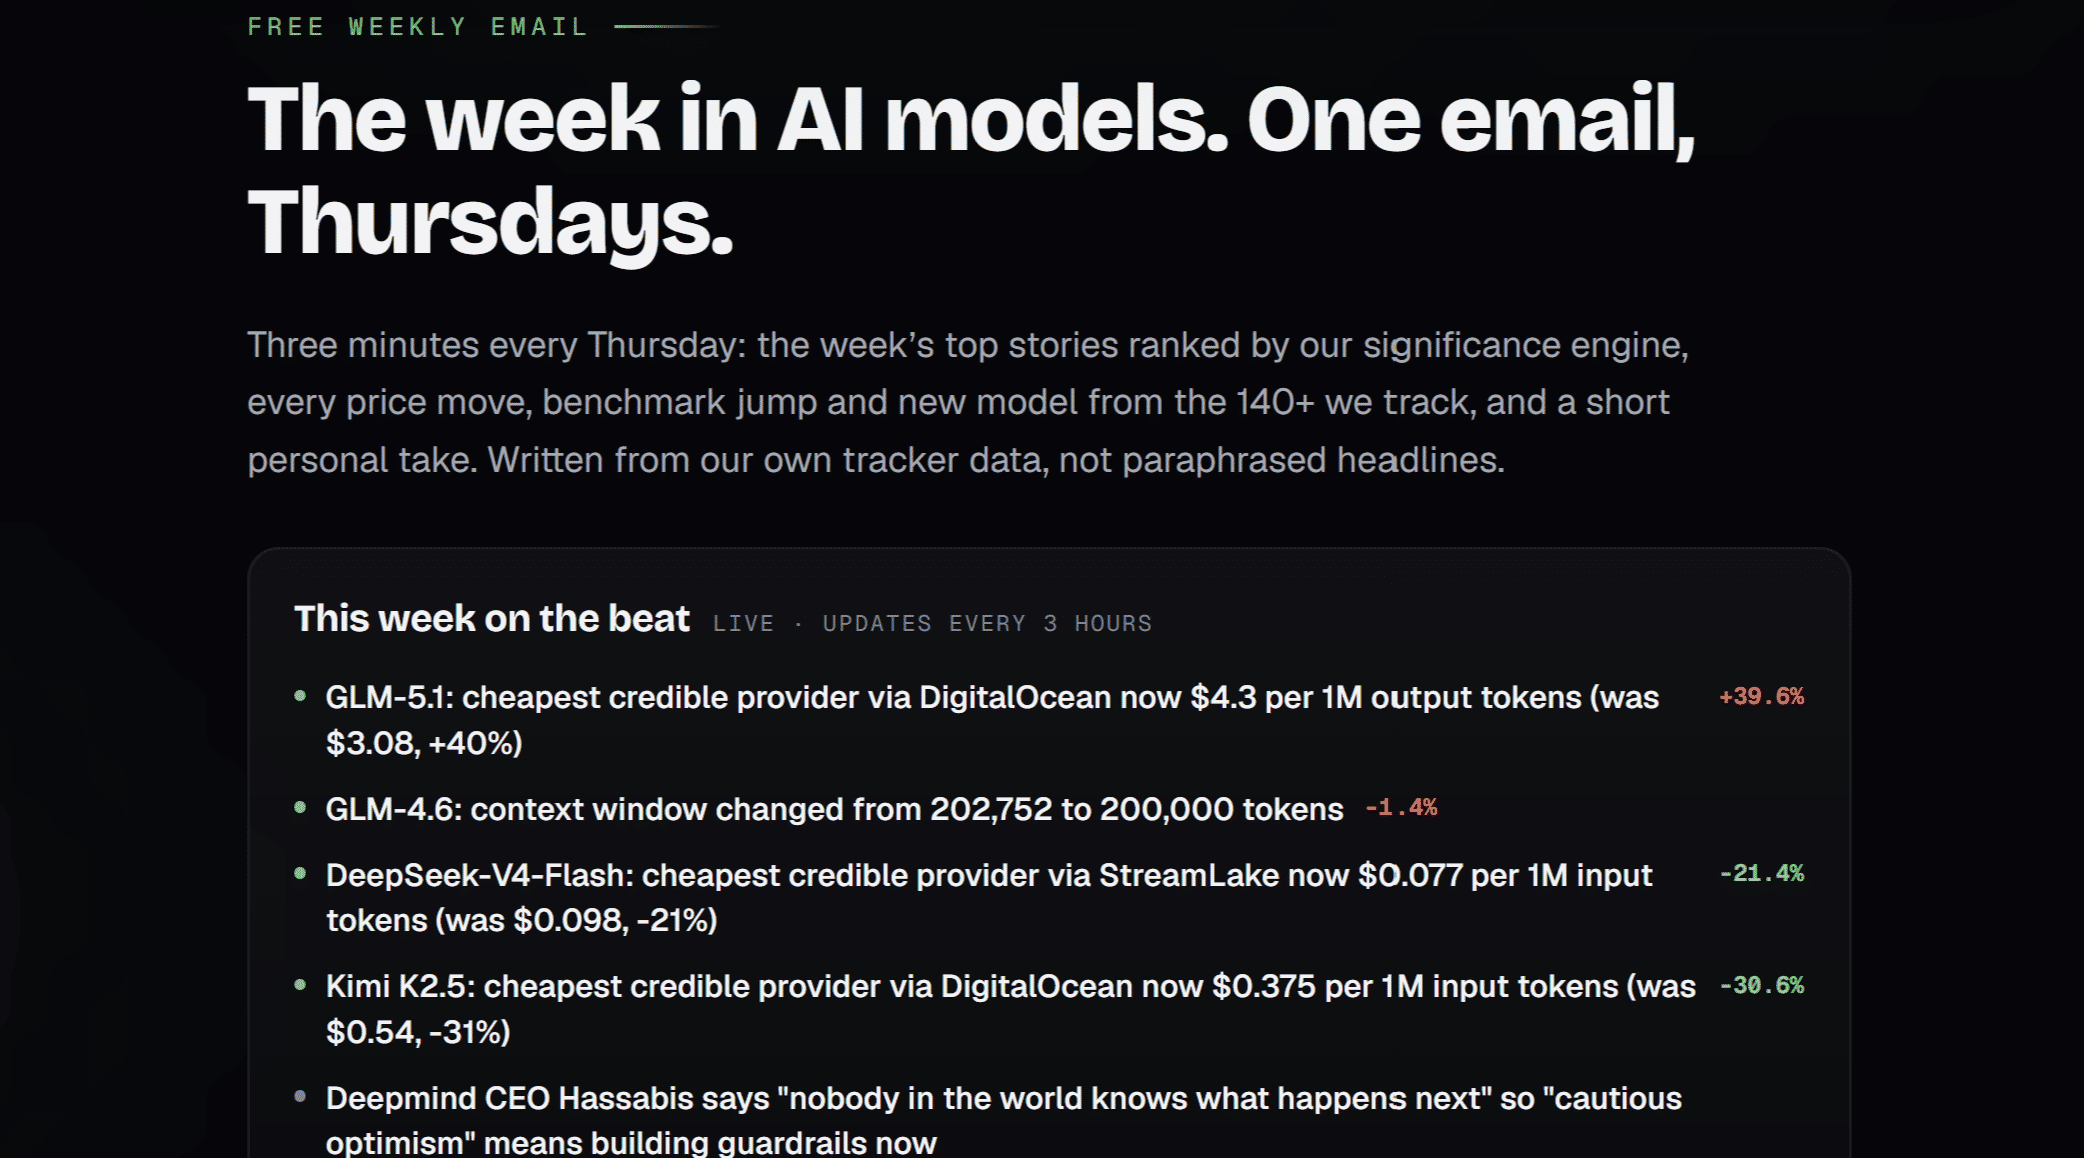Open the Deepmind CEO Hassabis story
The width and height of the screenshot is (2085, 1158).
pos(1004,1119)
